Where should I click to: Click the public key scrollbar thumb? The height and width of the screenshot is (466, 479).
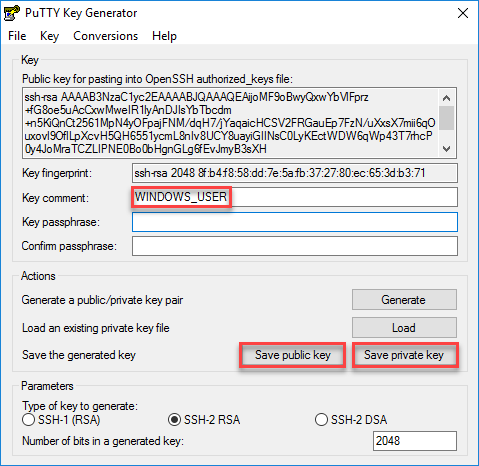[447, 118]
